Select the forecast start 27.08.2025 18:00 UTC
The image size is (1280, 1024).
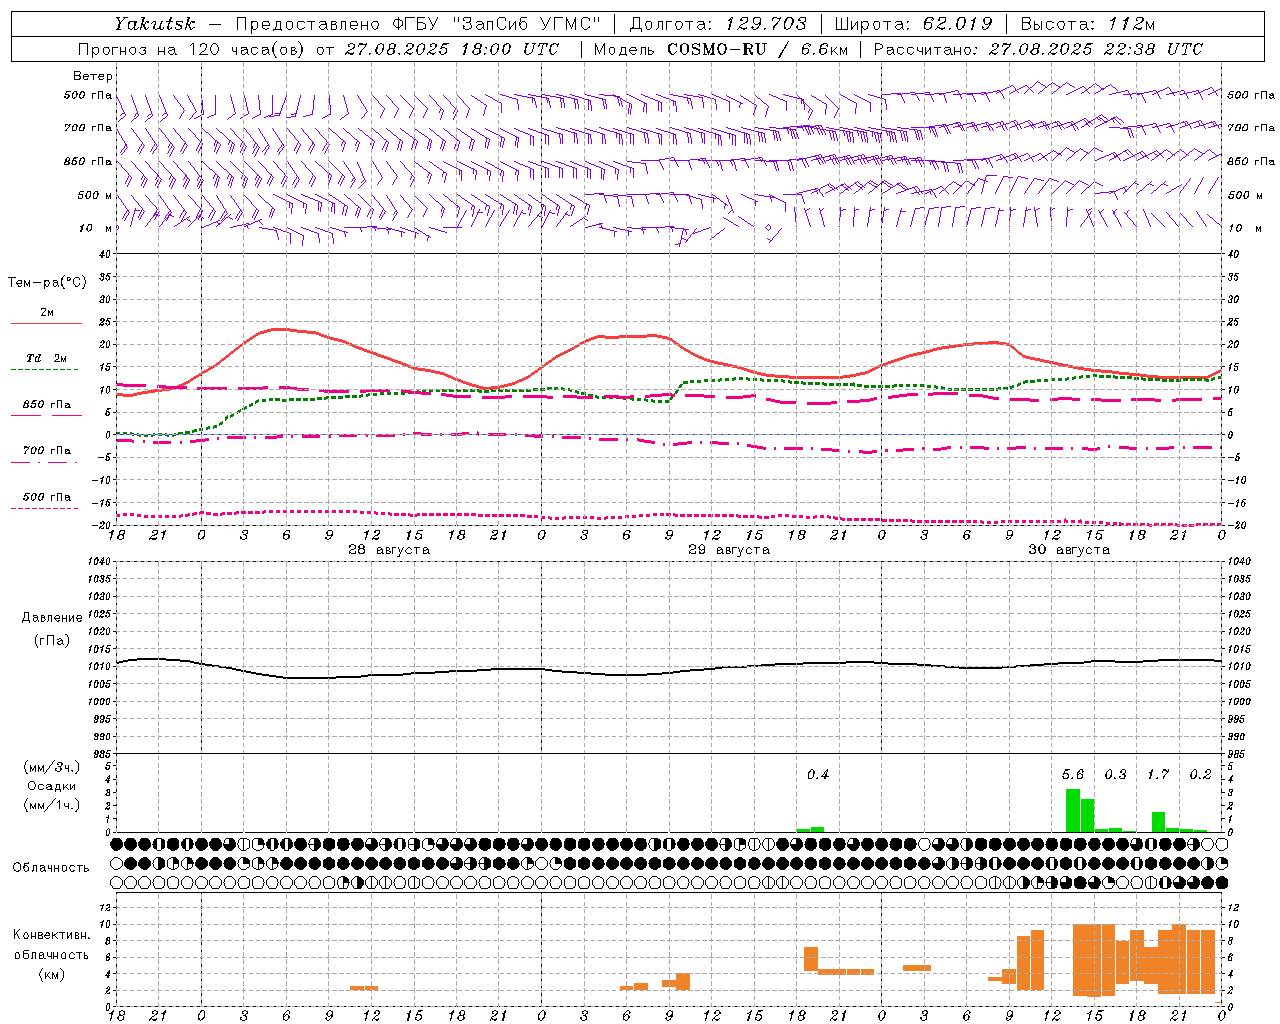pyautogui.click(x=452, y=49)
